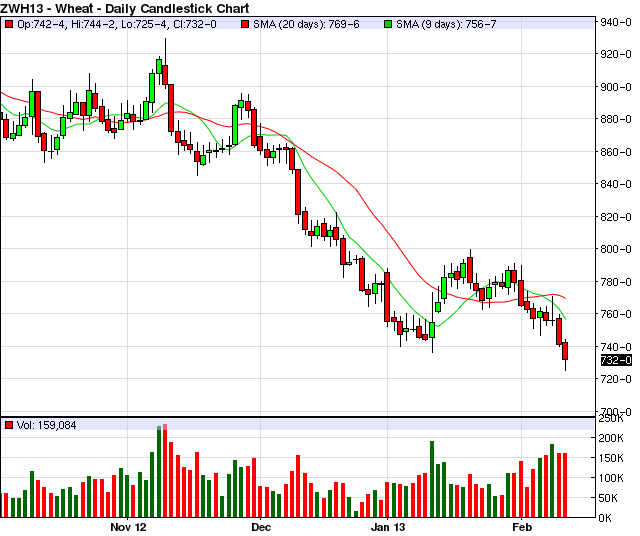Click the Jan 13 date axis label
640x536 pixels.
[x=388, y=527]
